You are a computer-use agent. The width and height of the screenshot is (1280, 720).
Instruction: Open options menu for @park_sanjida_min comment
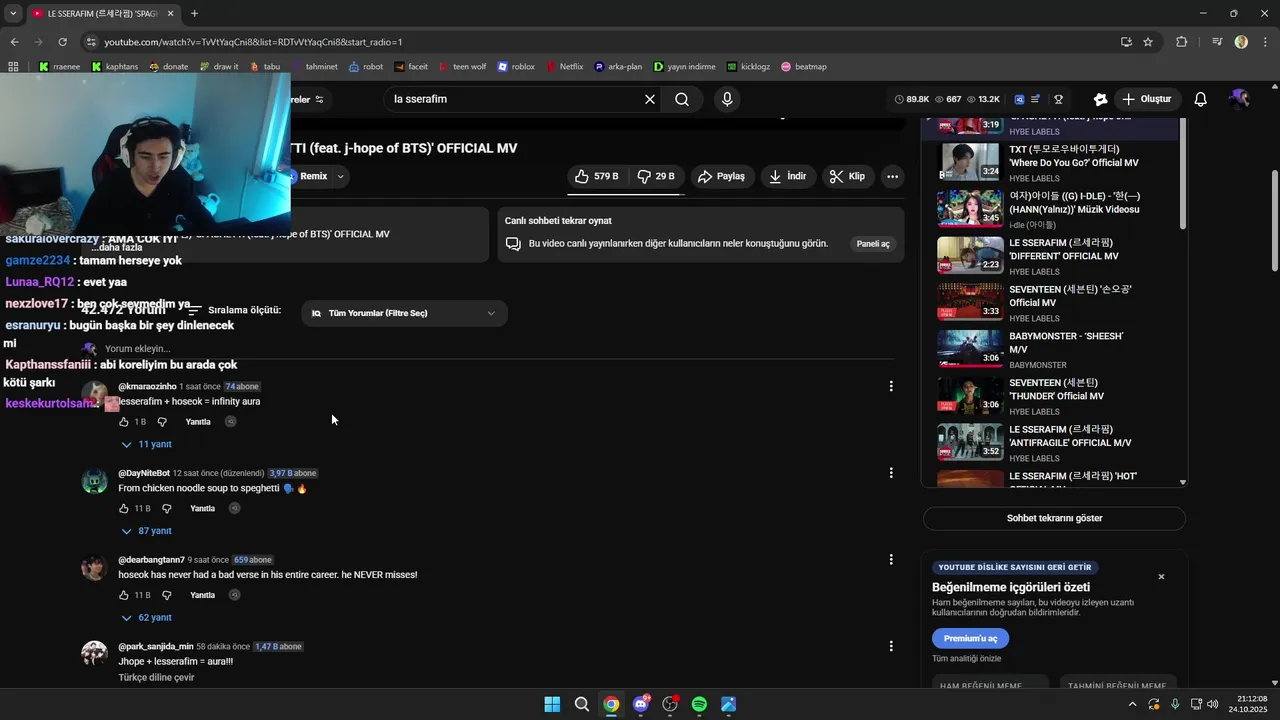pos(891,647)
